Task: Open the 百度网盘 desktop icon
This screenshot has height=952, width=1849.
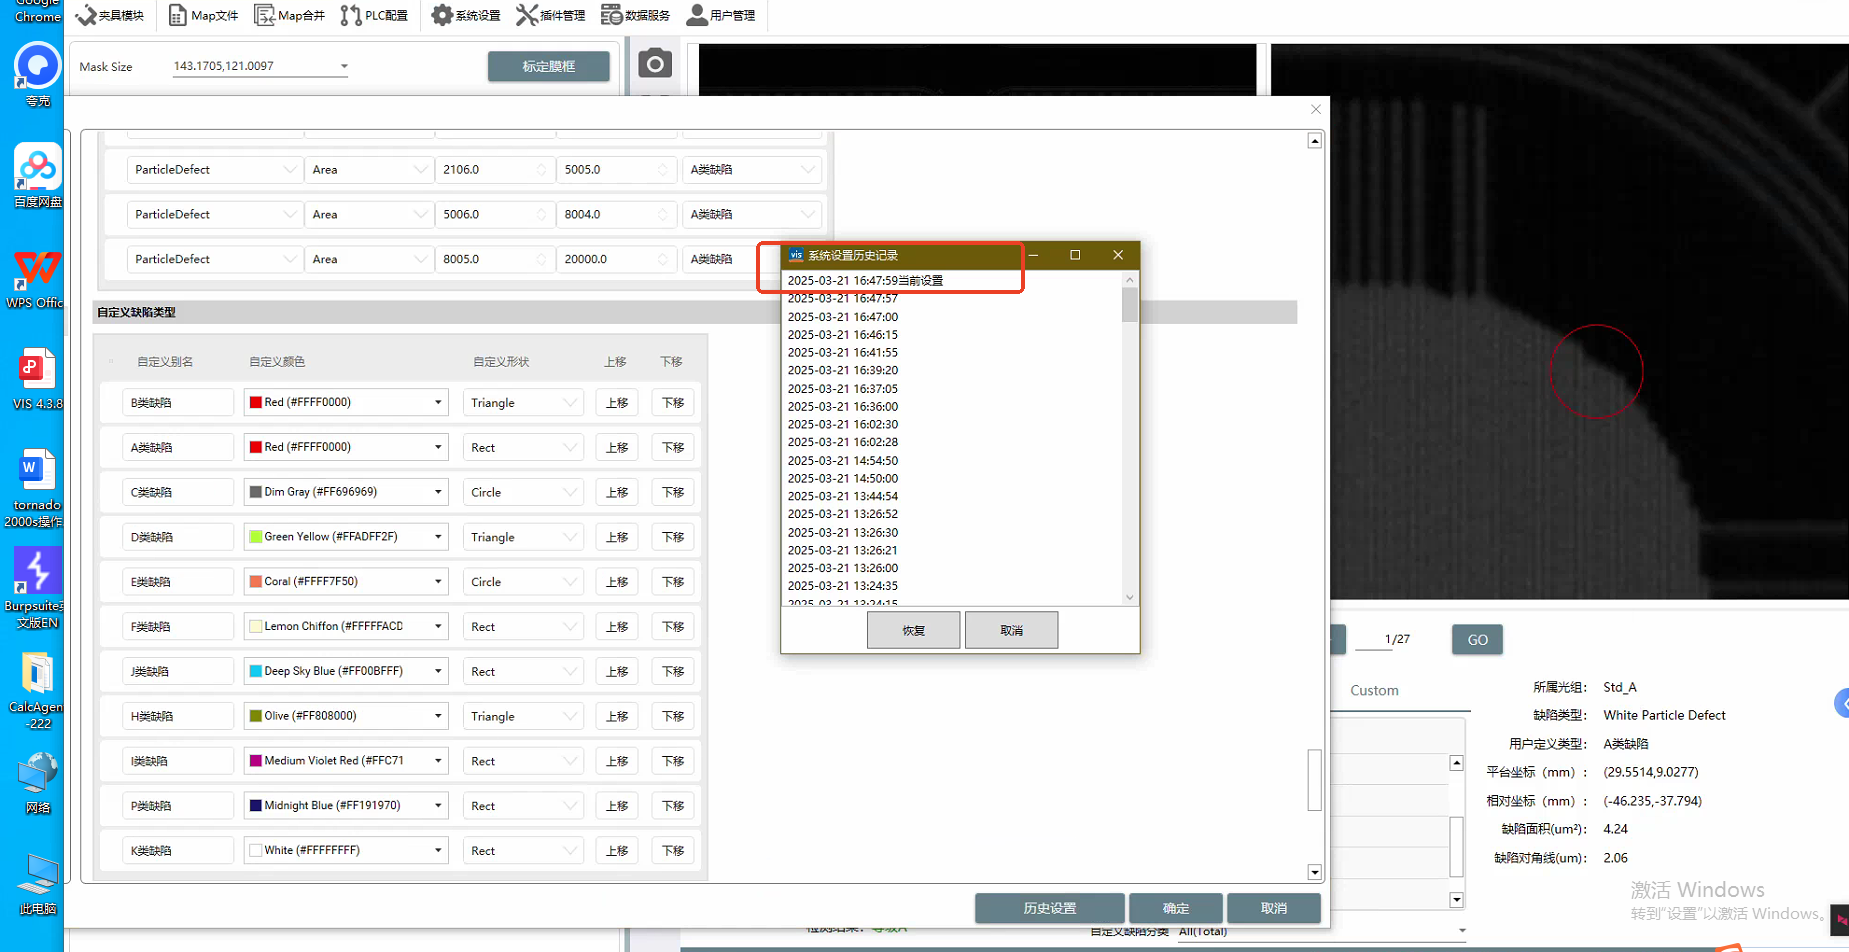Action: [x=37, y=176]
